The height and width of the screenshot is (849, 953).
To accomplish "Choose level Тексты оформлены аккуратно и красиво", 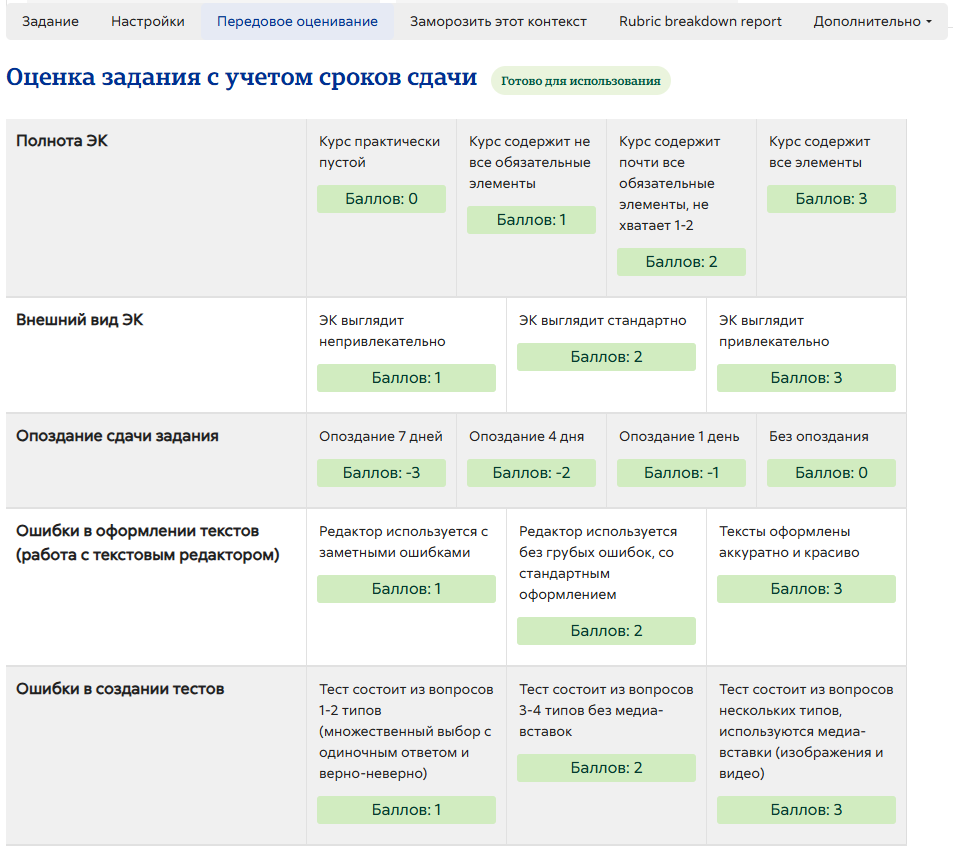I will tap(789, 542).
